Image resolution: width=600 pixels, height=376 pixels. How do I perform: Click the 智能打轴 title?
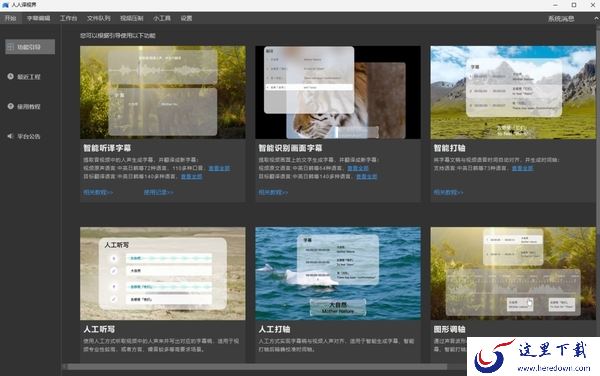[x=449, y=148]
